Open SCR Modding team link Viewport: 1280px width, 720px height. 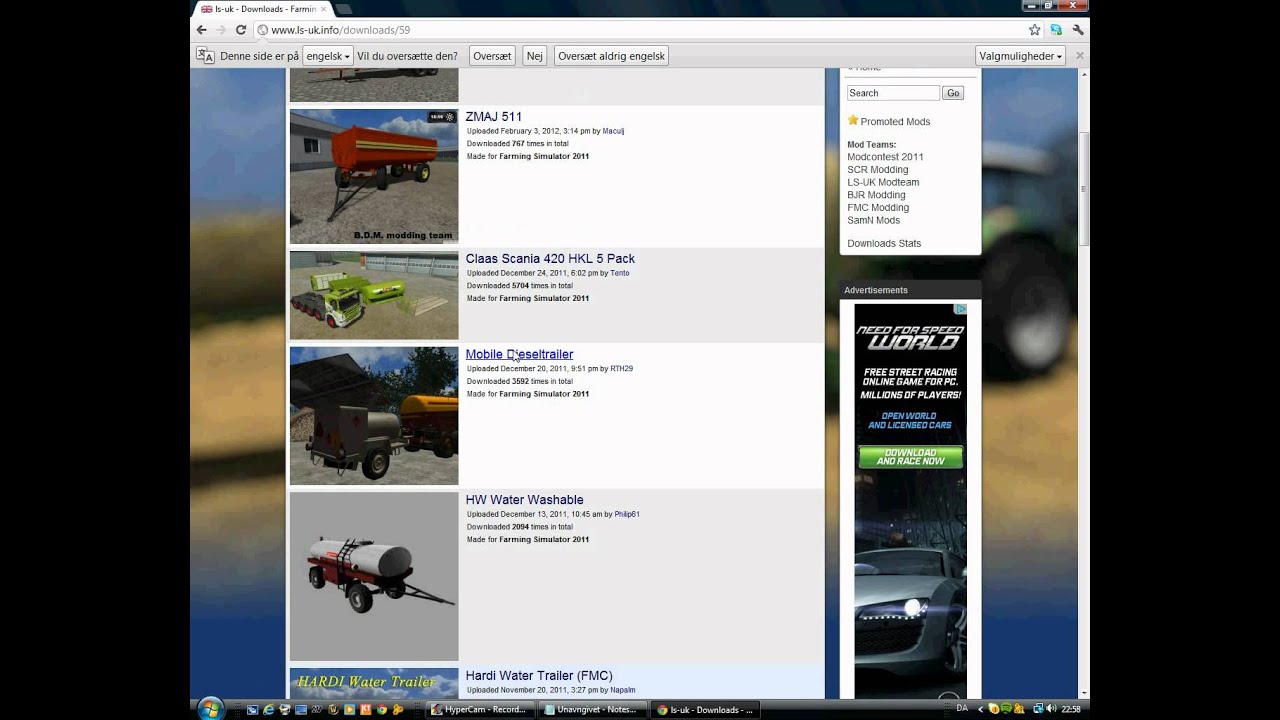tap(877, 170)
